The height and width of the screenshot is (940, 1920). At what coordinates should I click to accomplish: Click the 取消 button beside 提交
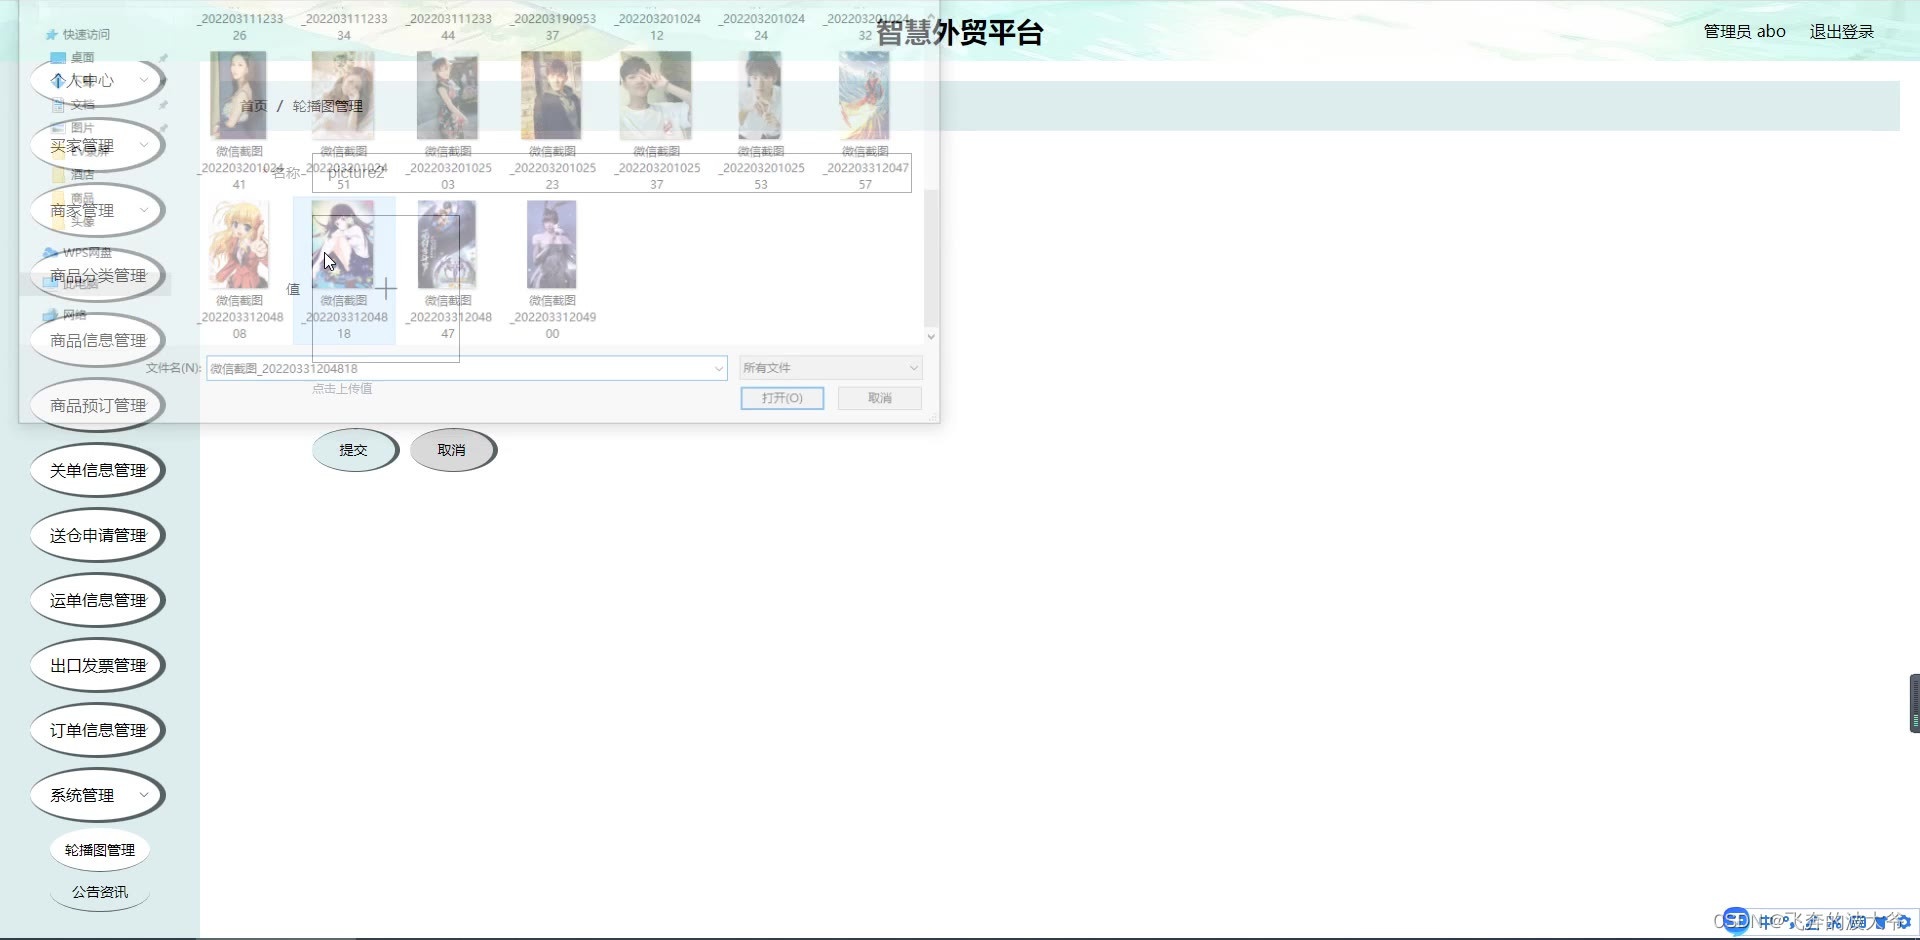453,450
